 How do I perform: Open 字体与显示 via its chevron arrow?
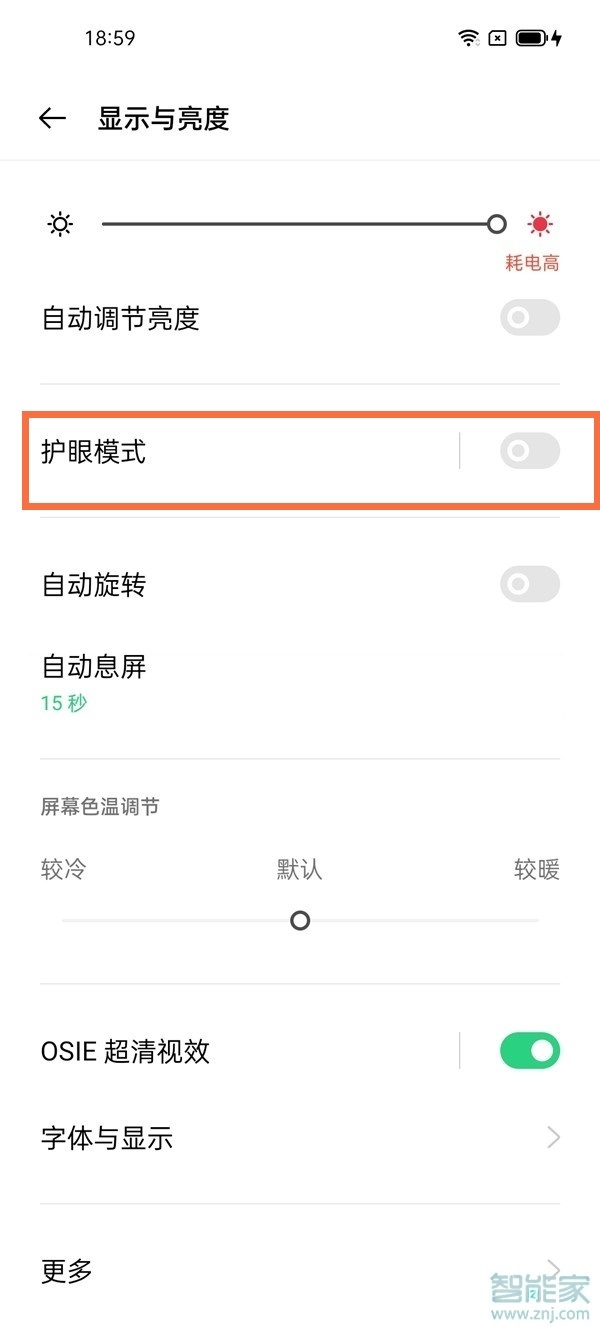point(556,1137)
